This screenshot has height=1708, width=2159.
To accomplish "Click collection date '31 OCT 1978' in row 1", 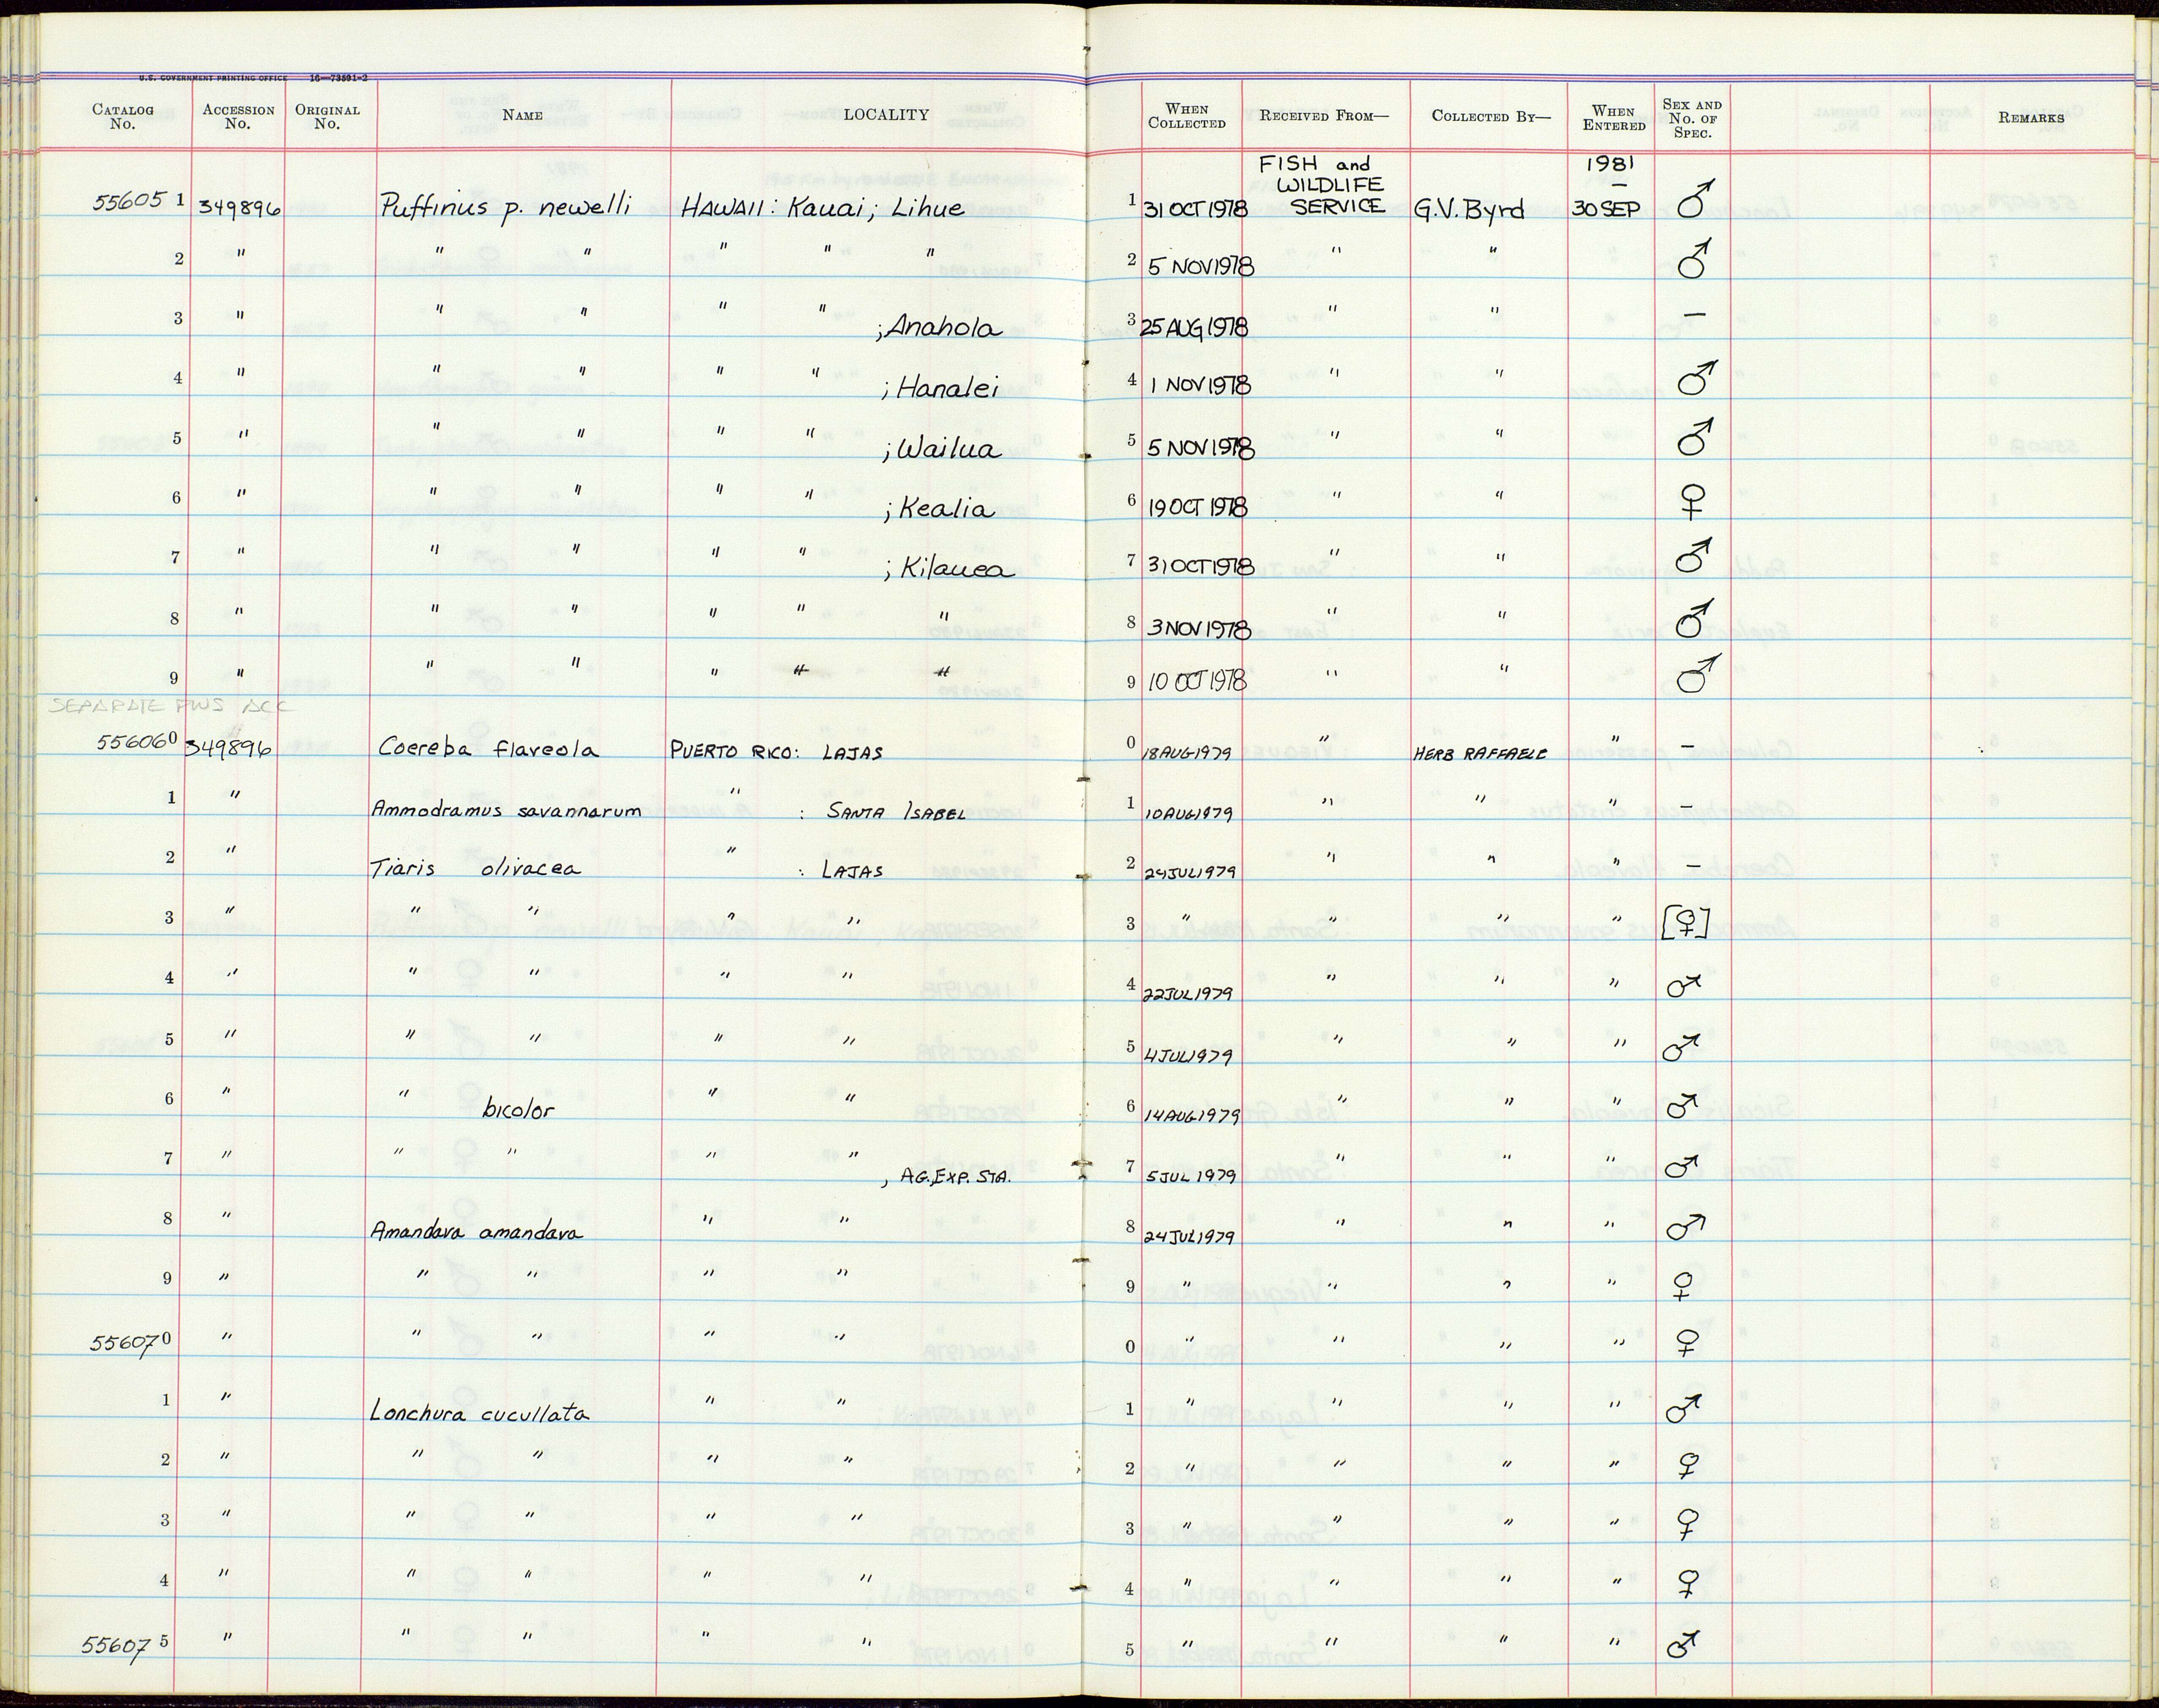I will pyautogui.click(x=1196, y=209).
